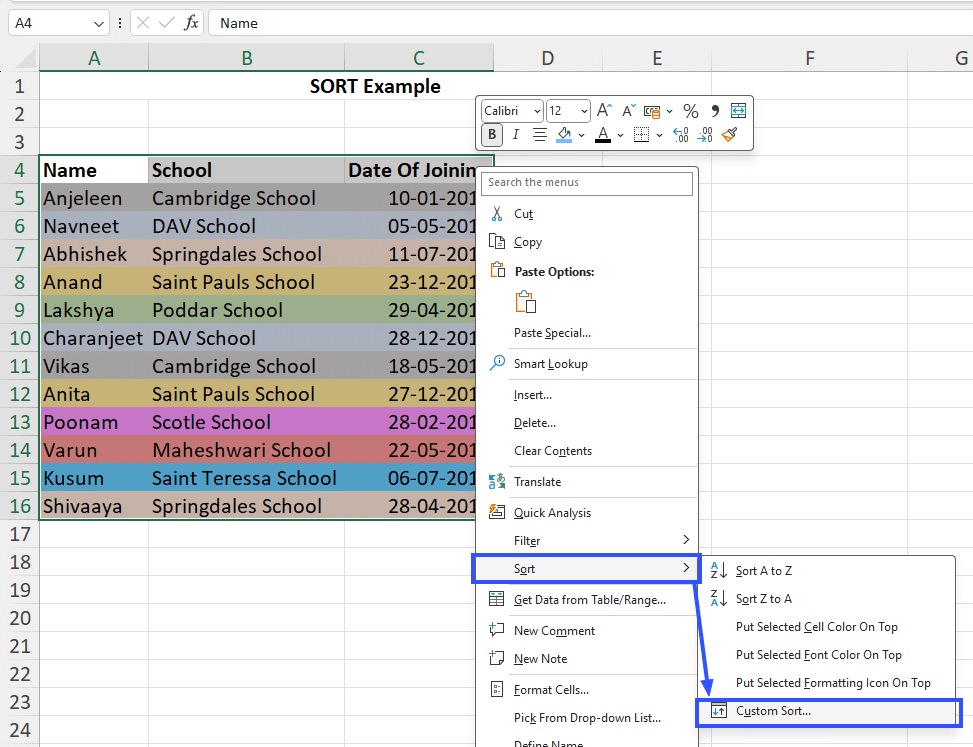The height and width of the screenshot is (747, 973).
Task: Choose Clear Contents menu item
Action: (552, 450)
